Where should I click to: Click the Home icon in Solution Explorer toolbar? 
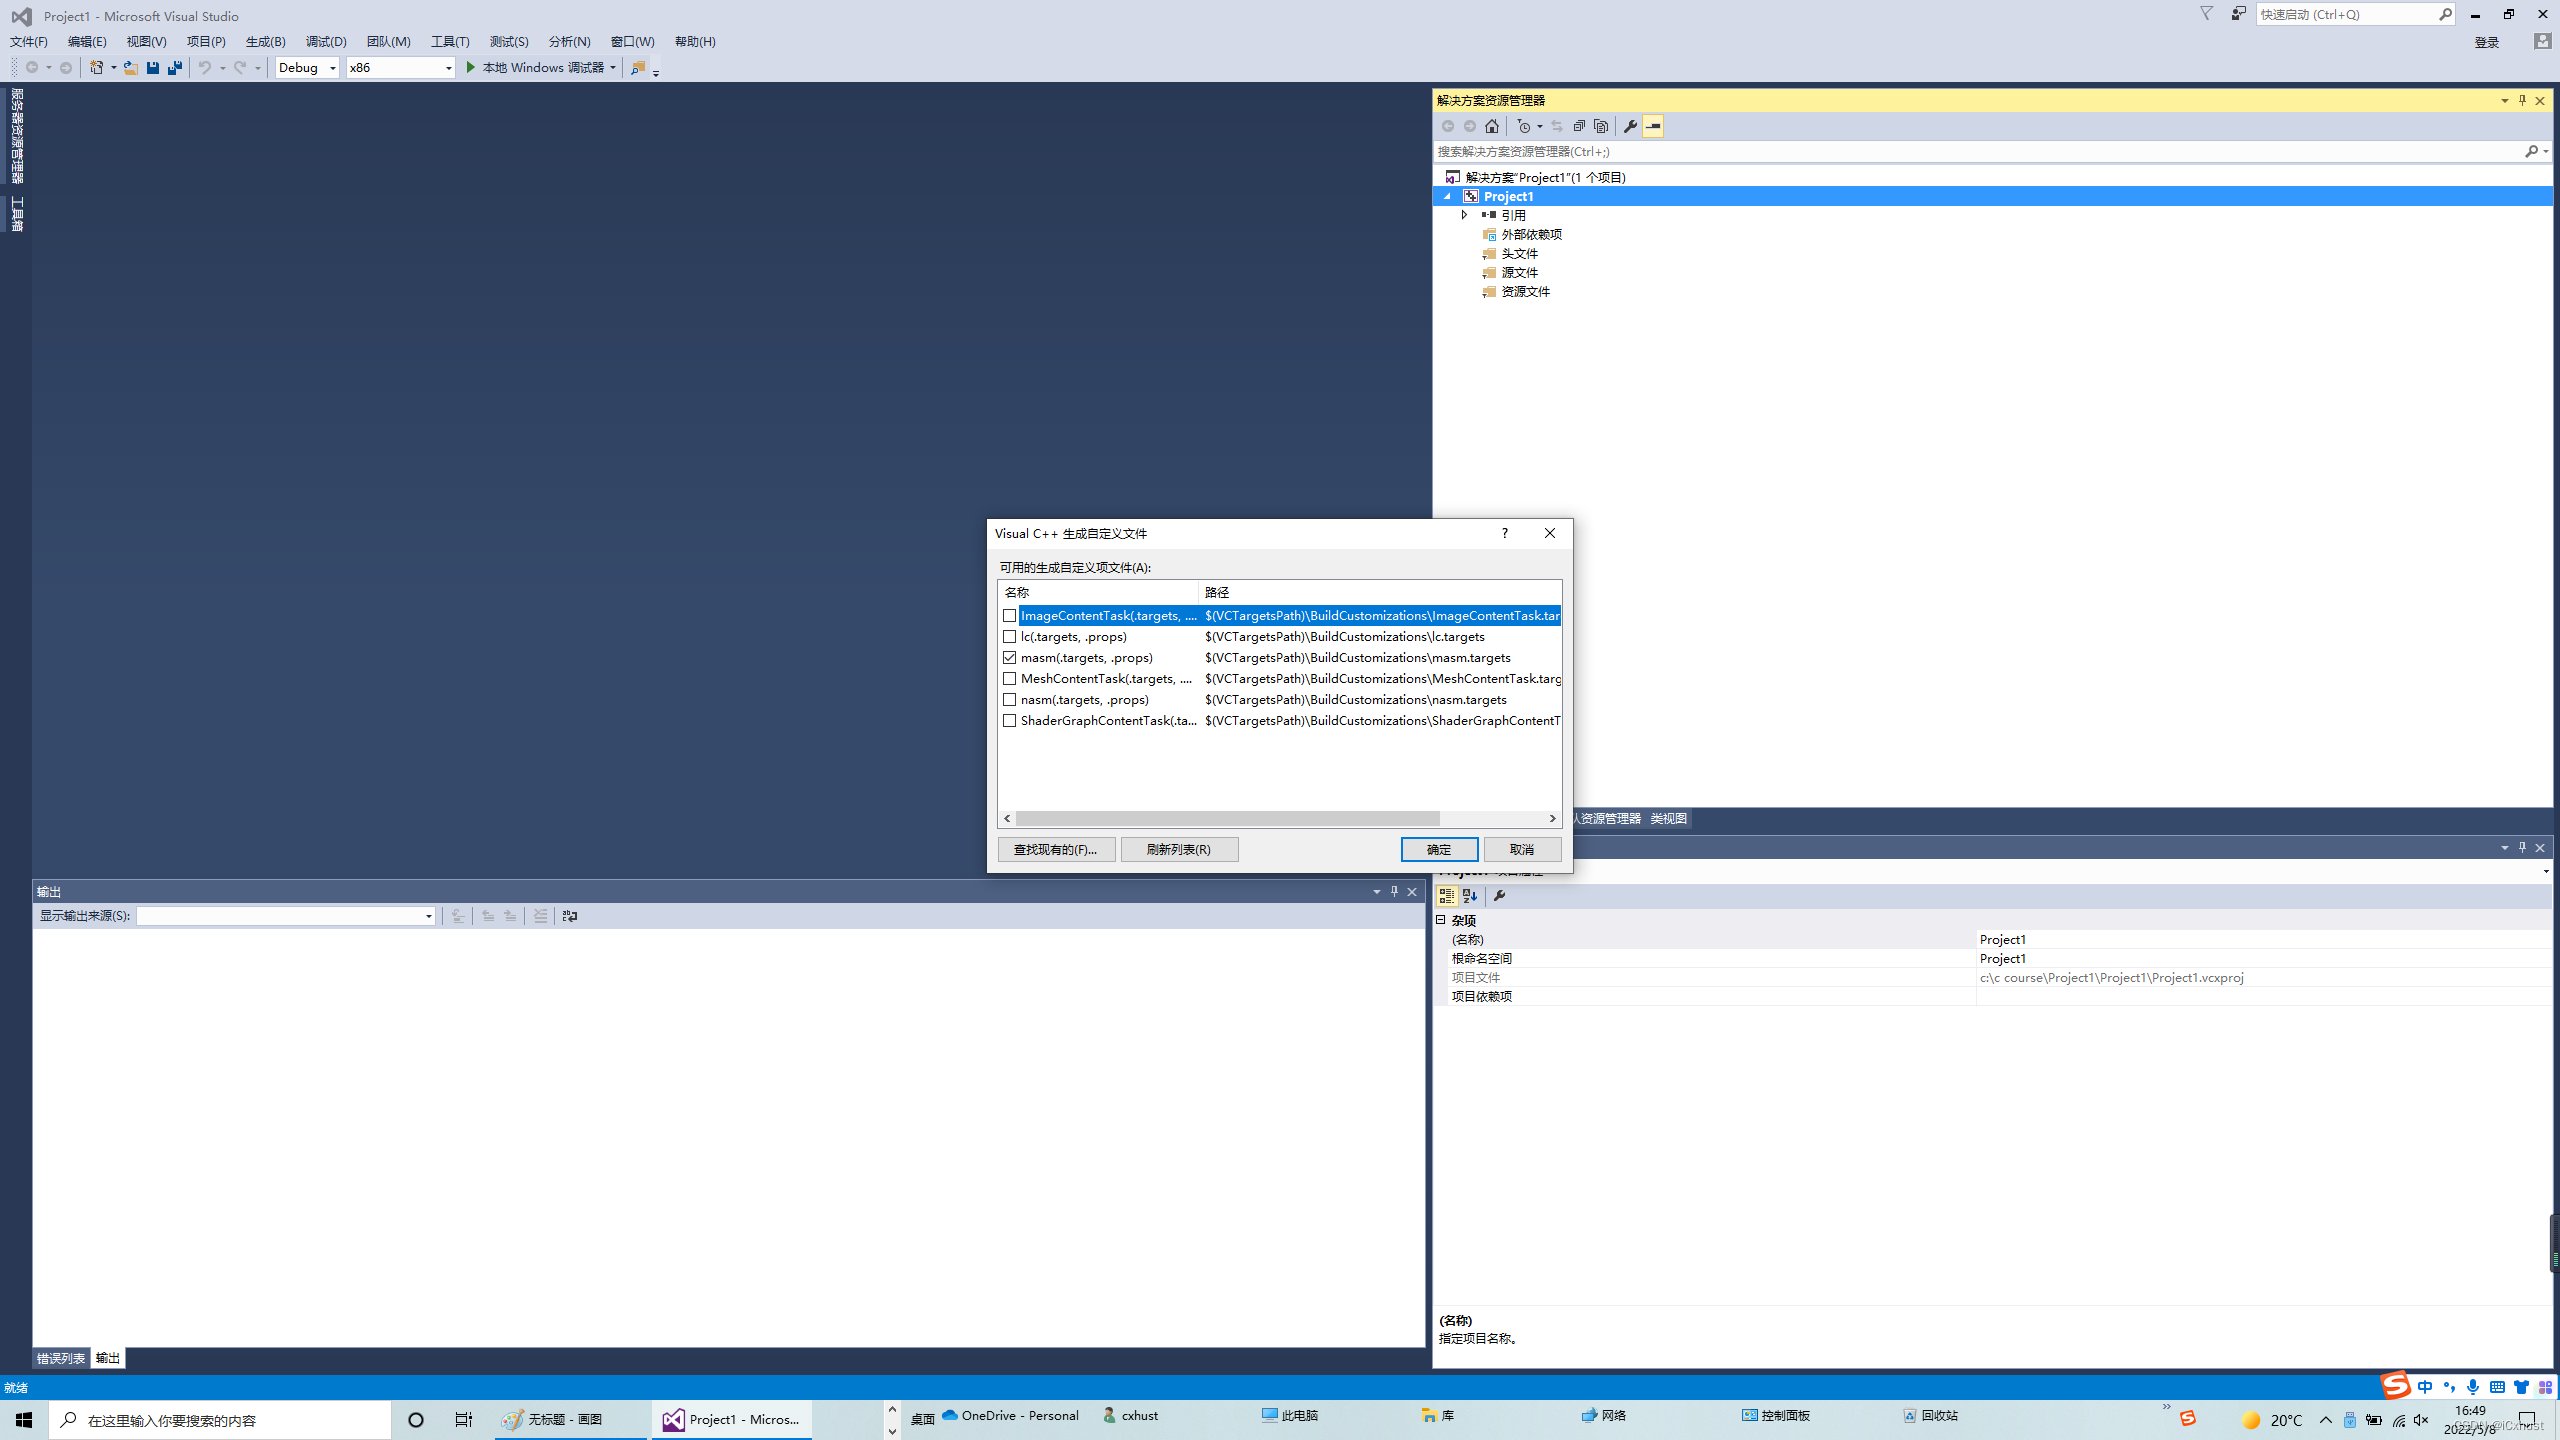pyautogui.click(x=1492, y=126)
